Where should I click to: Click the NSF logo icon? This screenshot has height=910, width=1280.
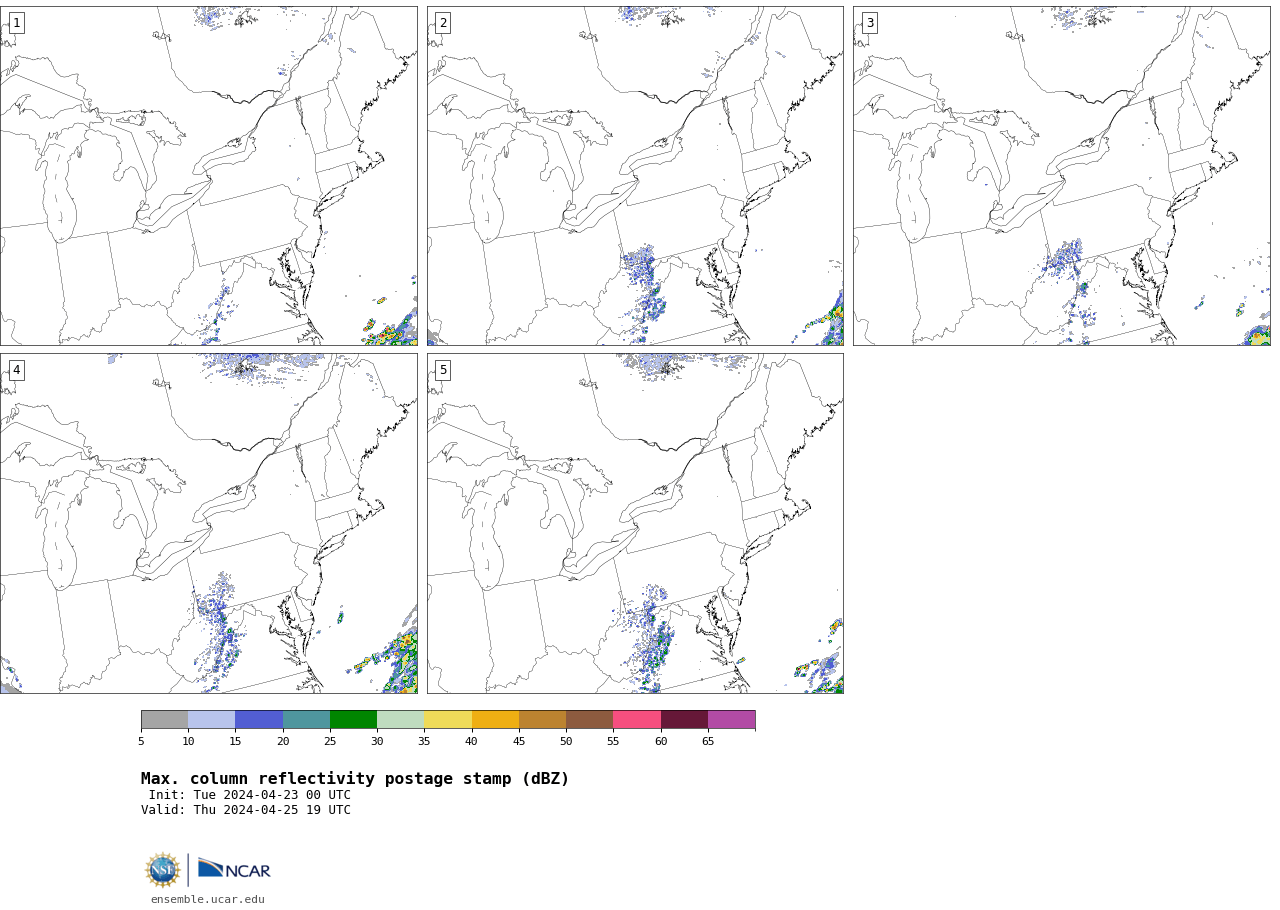click(163, 870)
